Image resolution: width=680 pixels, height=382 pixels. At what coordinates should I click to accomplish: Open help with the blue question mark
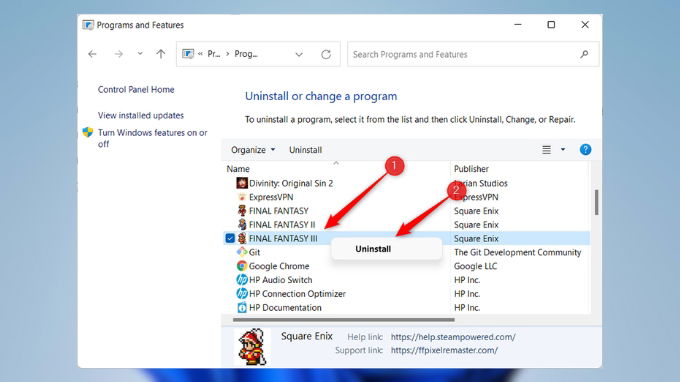coord(585,150)
